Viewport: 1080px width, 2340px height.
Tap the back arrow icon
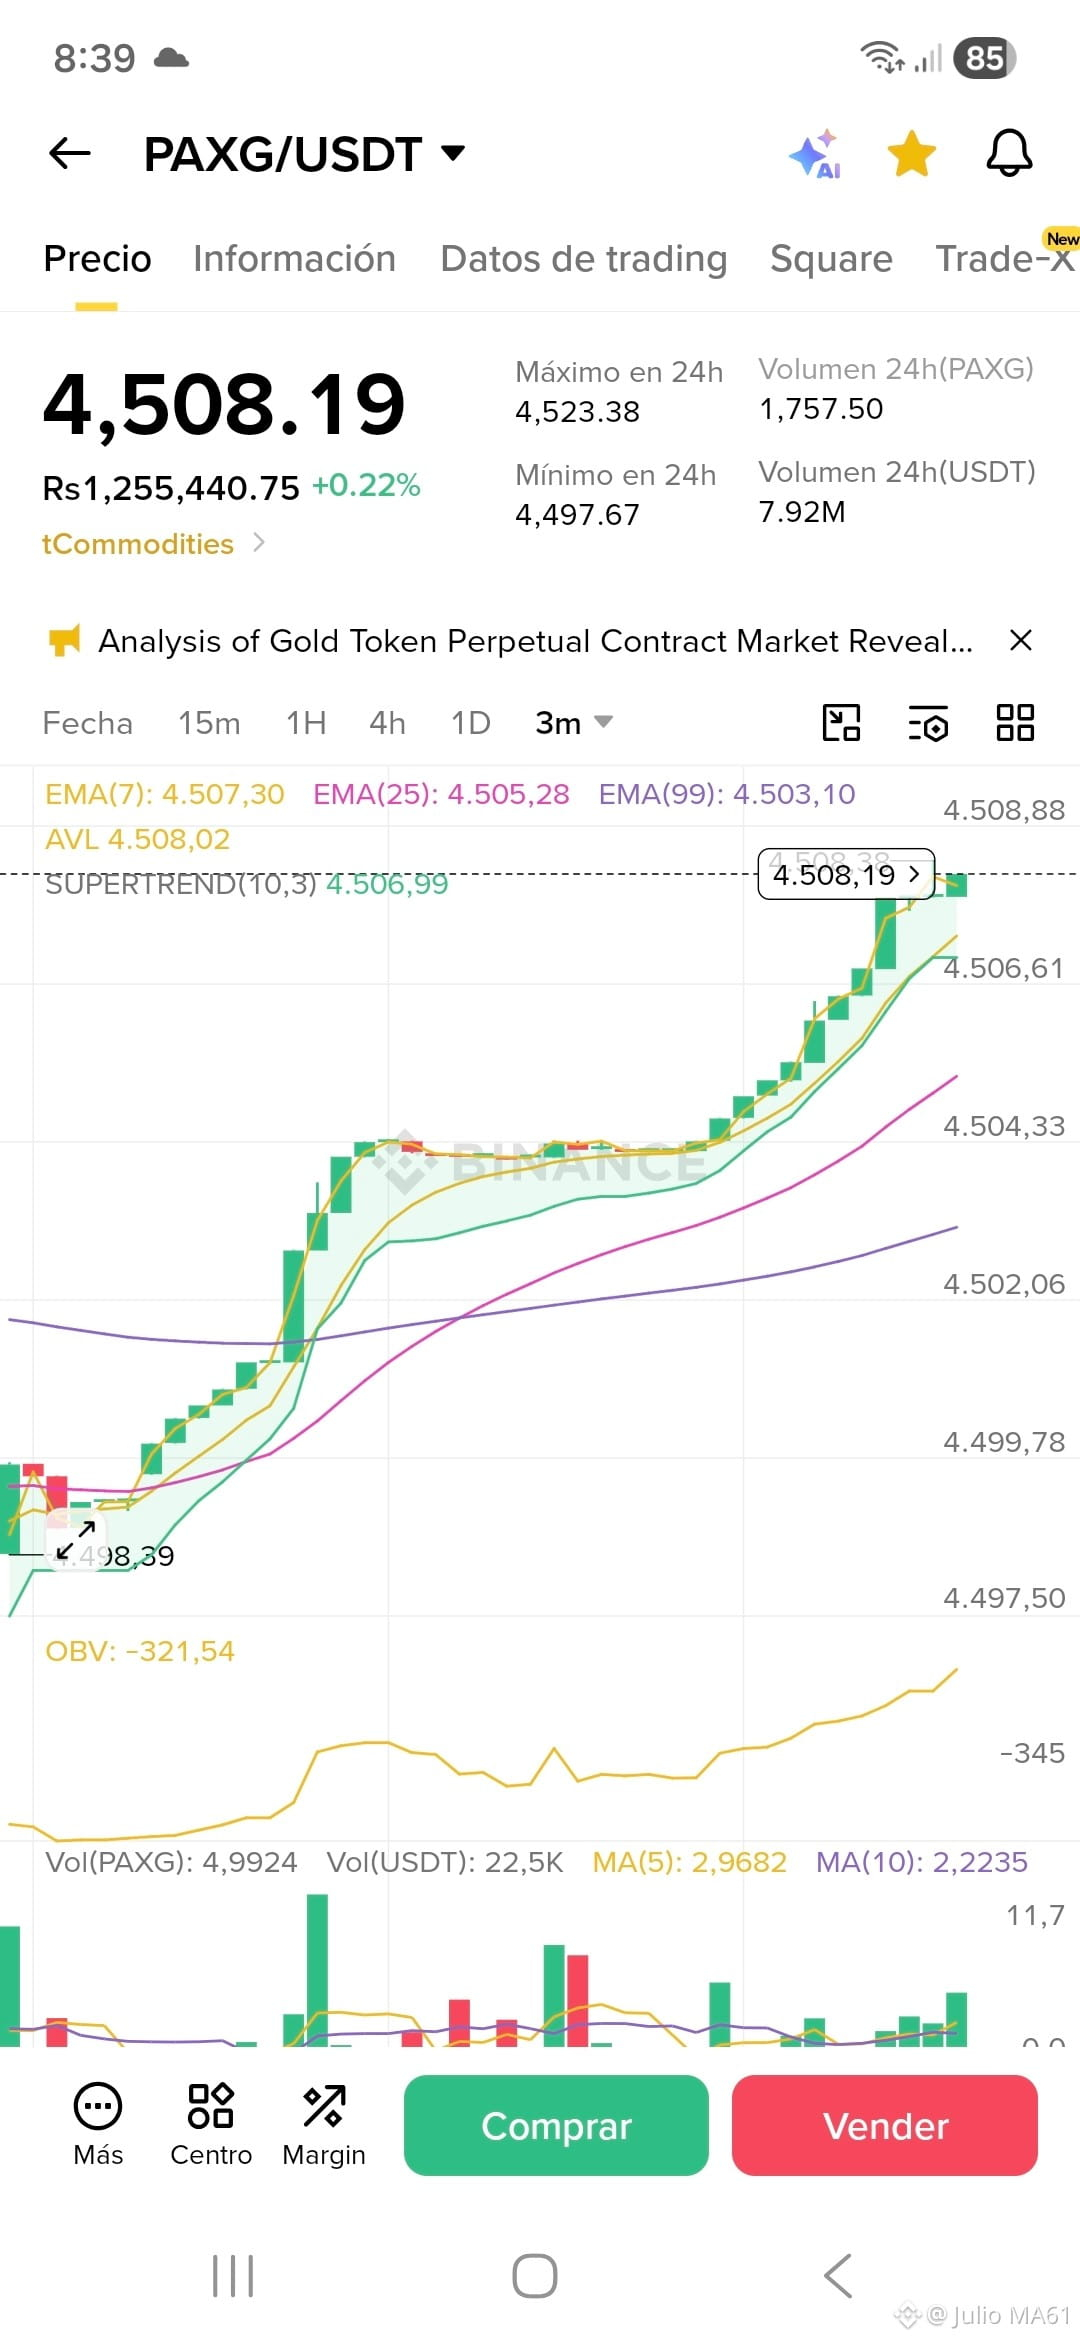tap(69, 154)
